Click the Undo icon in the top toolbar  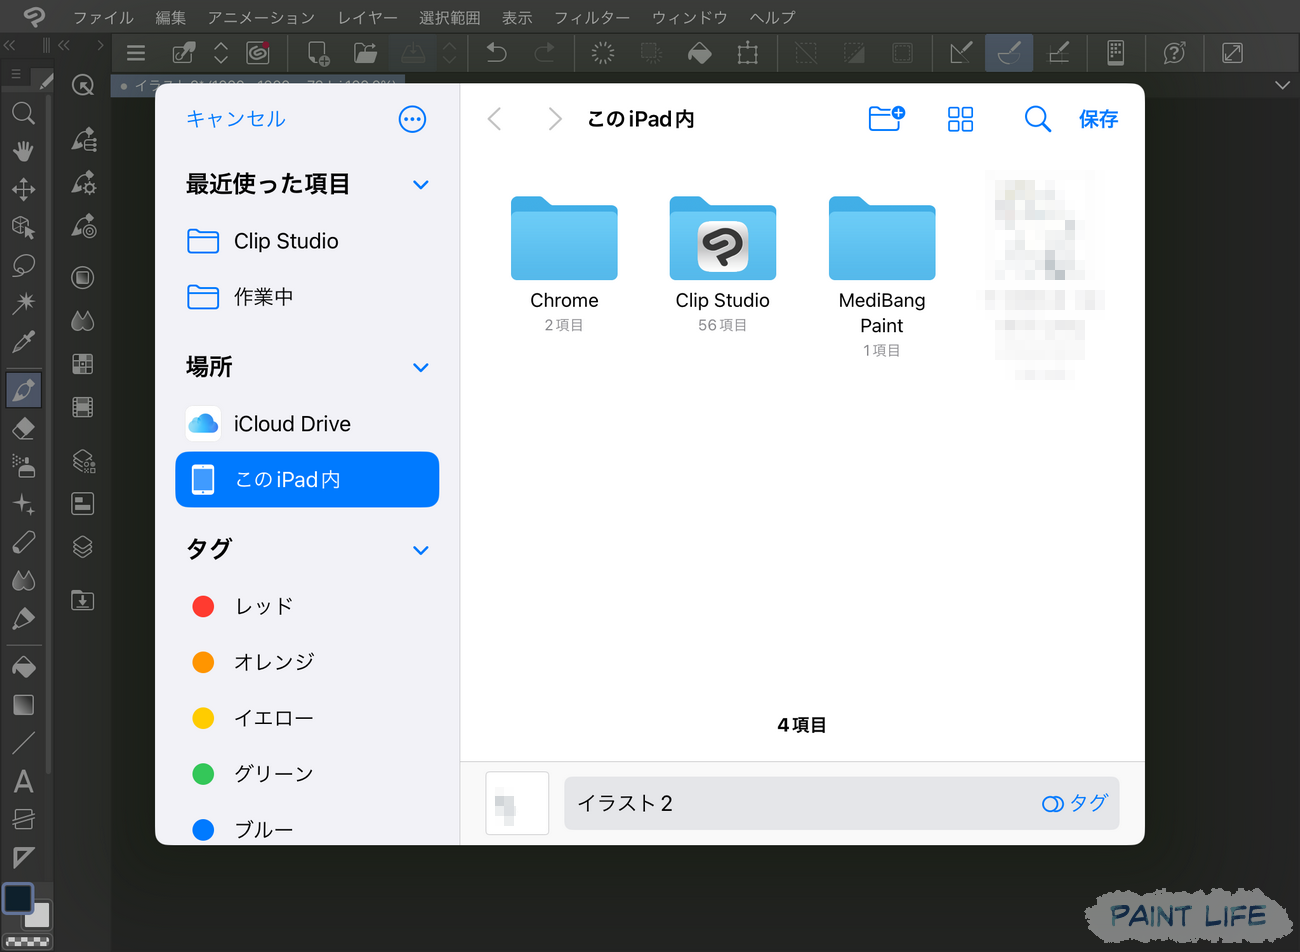point(496,52)
